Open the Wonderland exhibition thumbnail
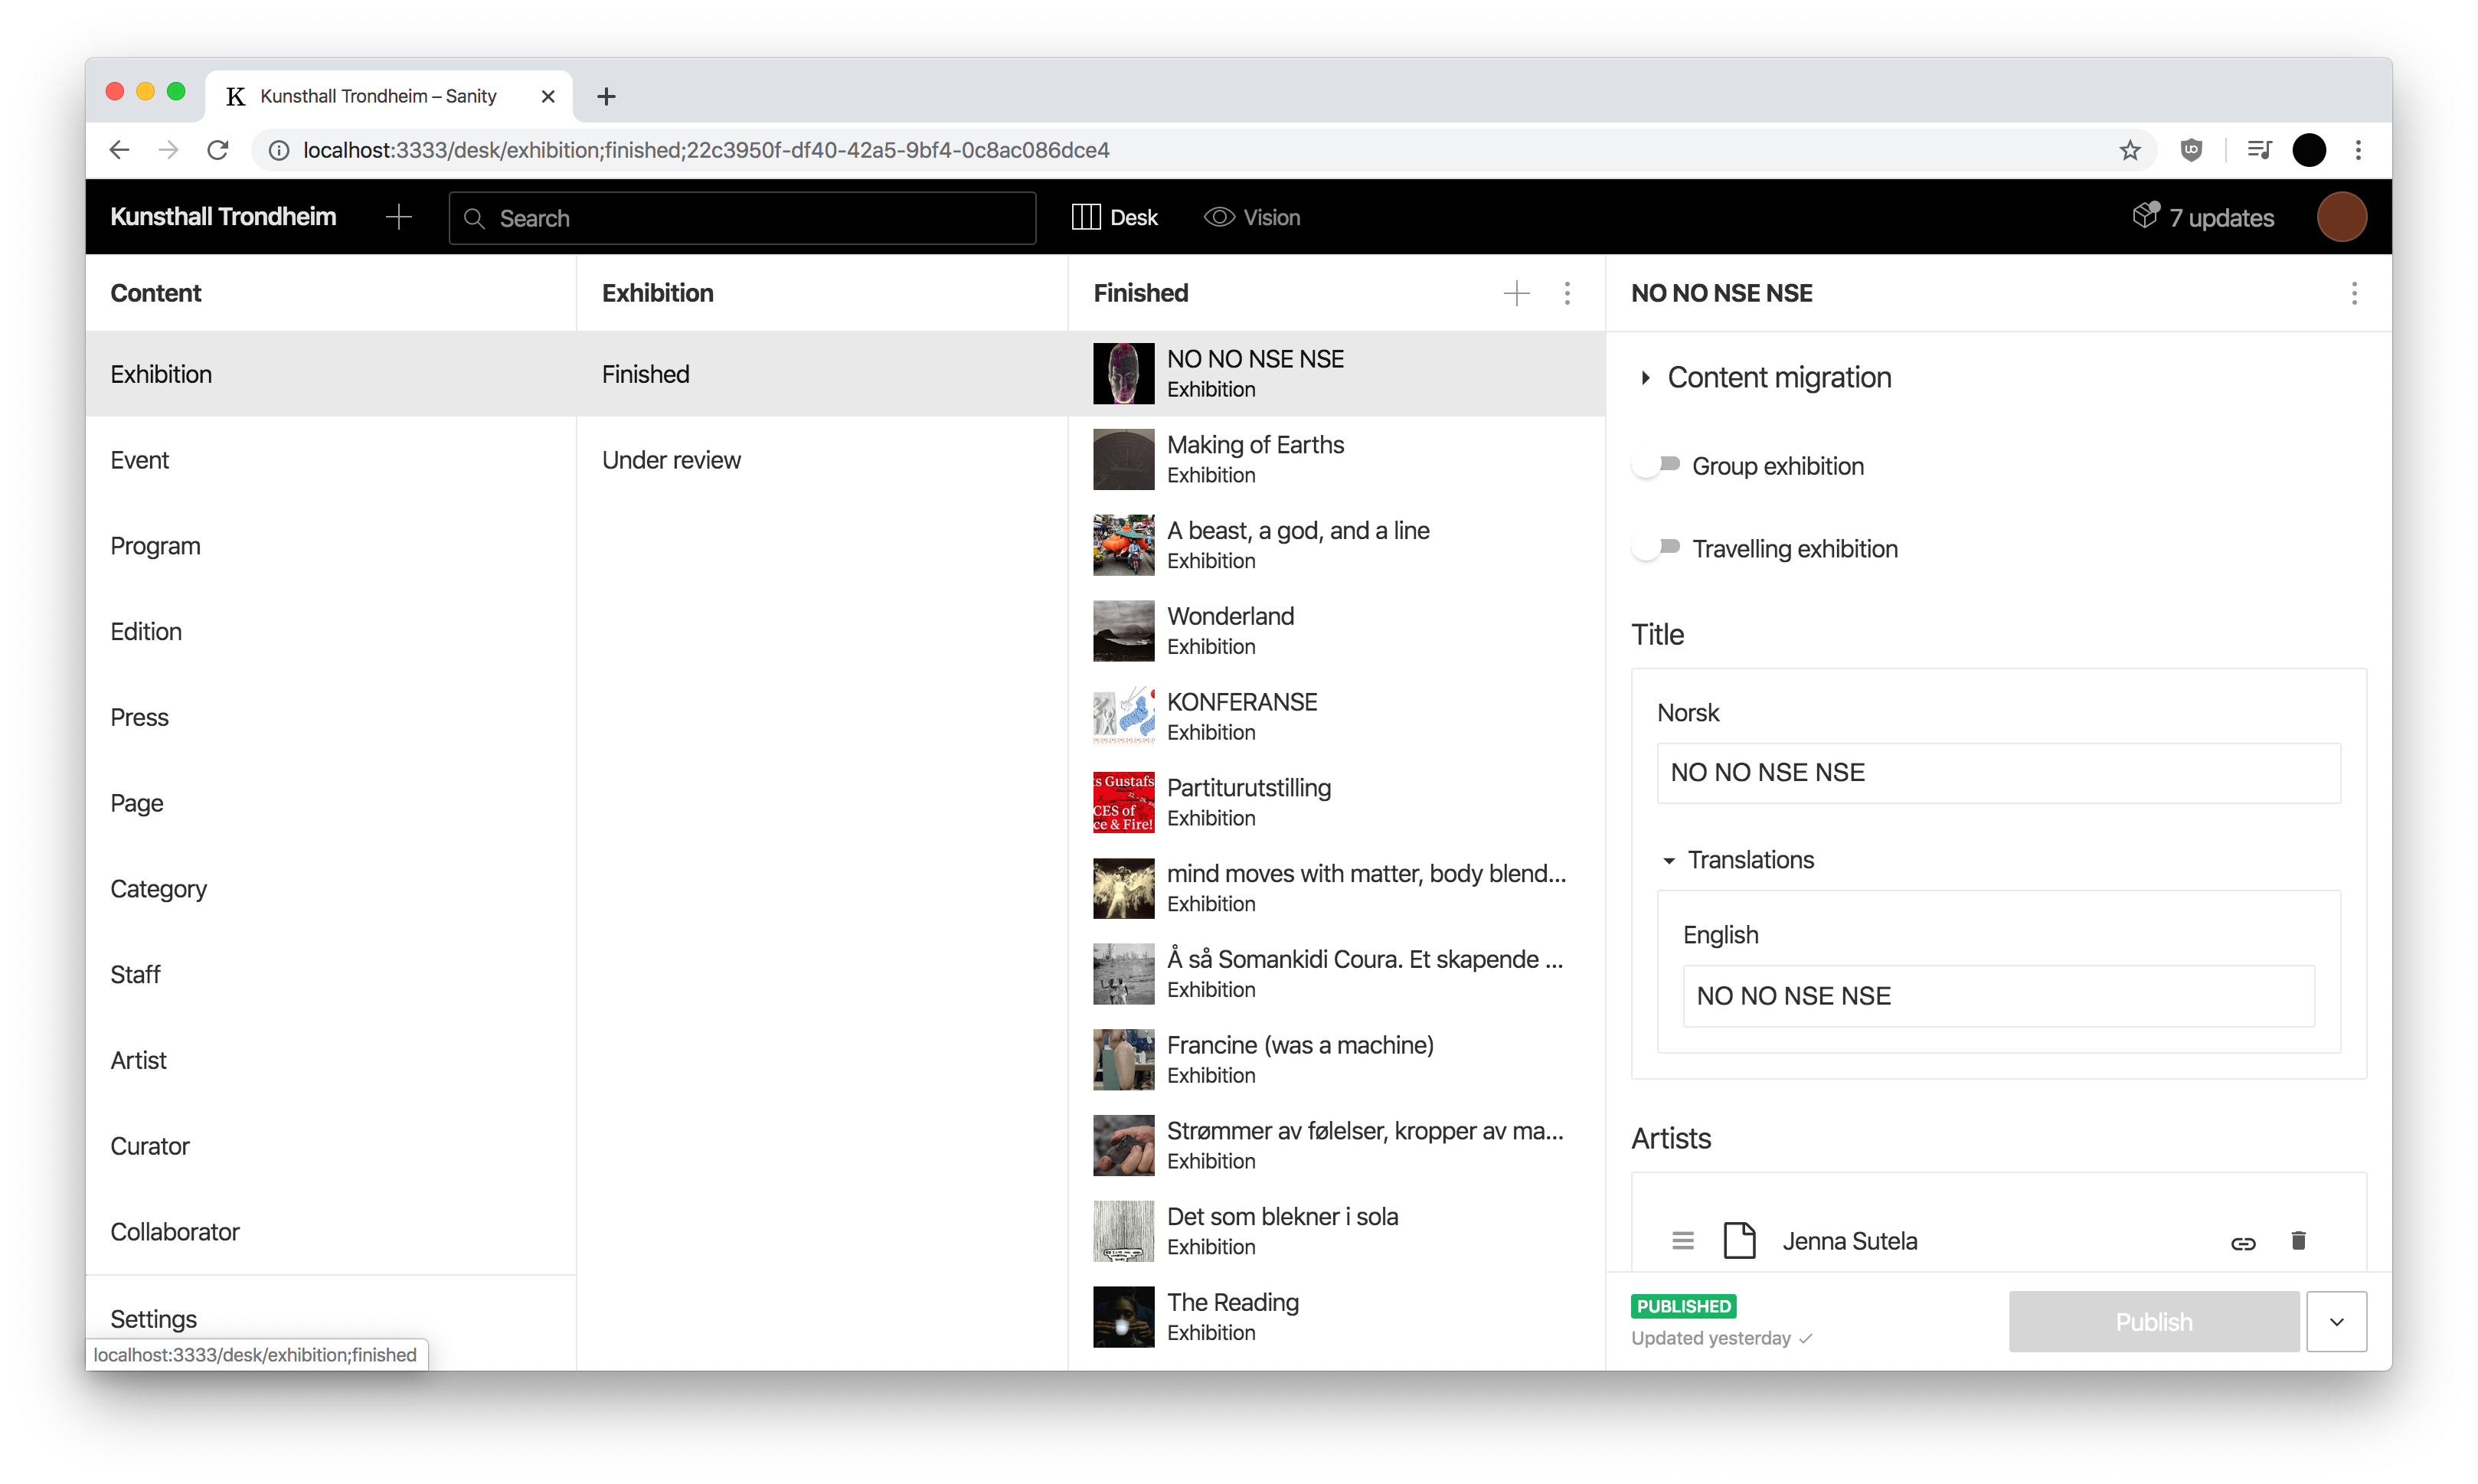The height and width of the screenshot is (1484, 2478). point(1123,631)
